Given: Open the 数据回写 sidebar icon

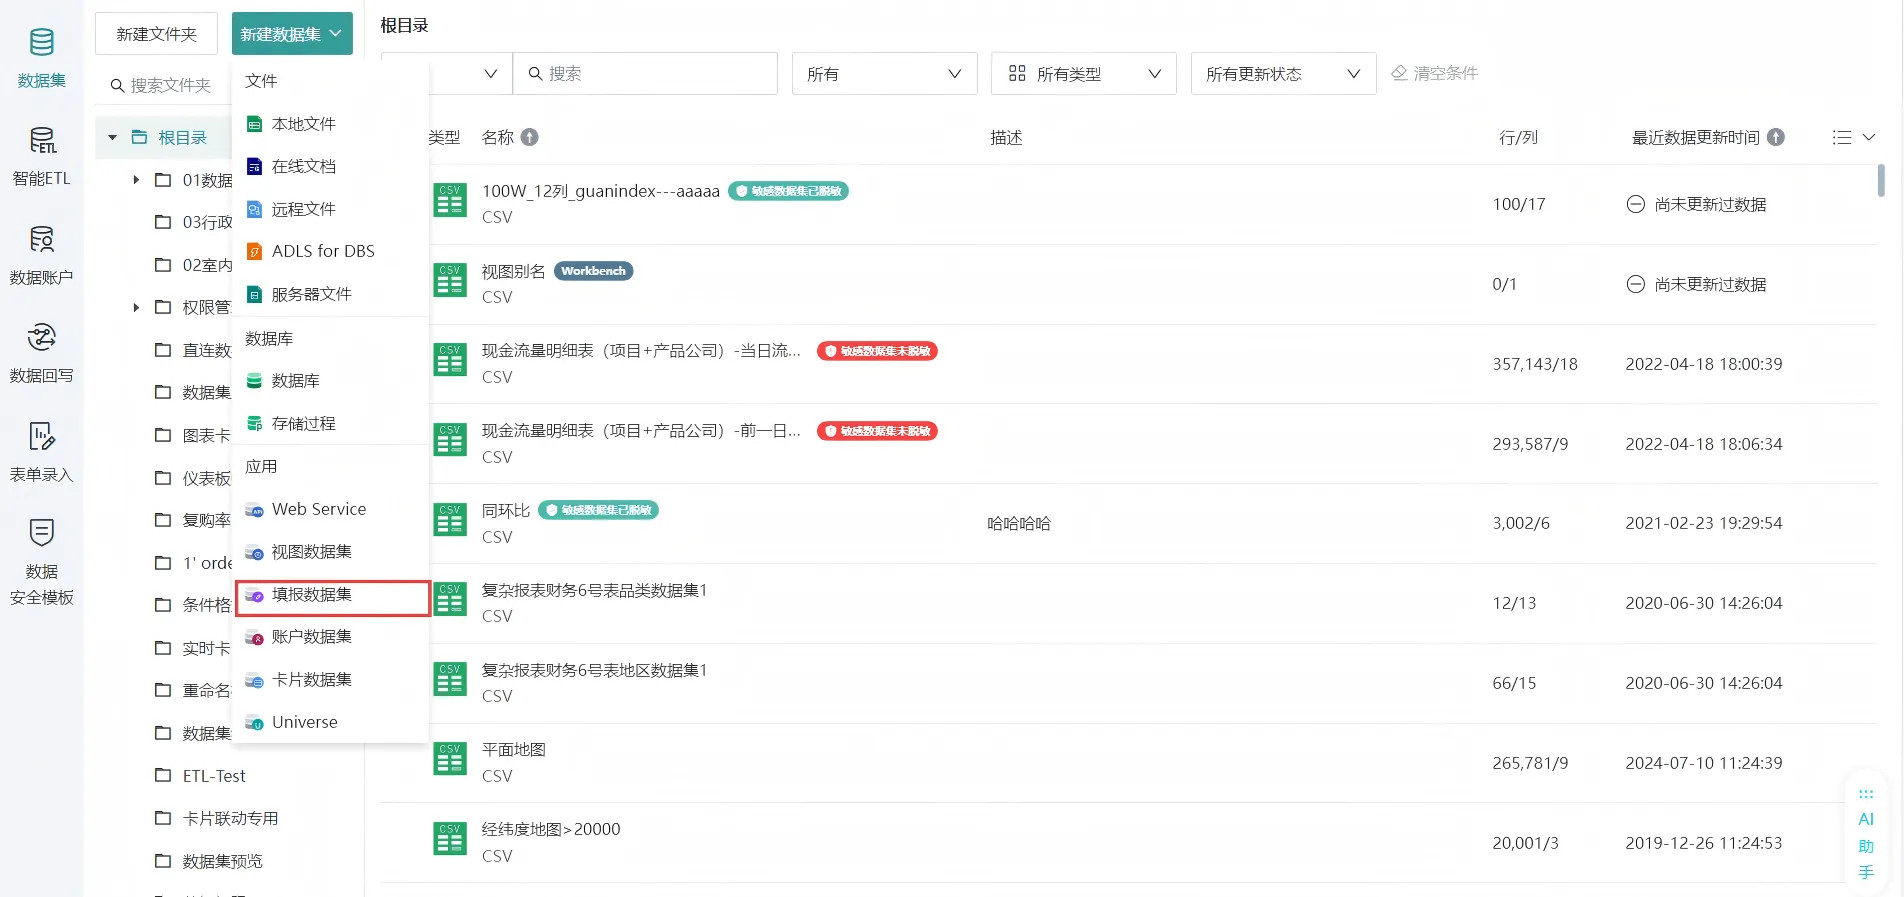Looking at the screenshot, I should (41, 353).
